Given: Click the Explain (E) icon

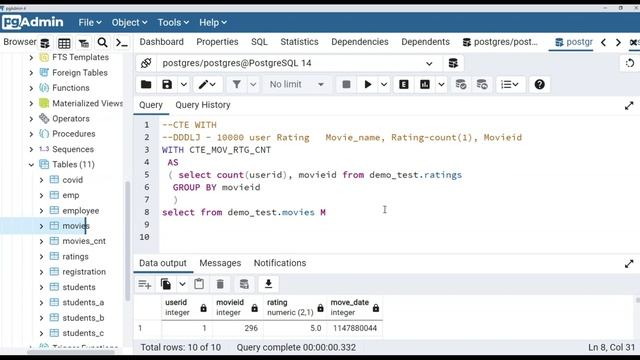Looking at the screenshot, I should 404,84.
